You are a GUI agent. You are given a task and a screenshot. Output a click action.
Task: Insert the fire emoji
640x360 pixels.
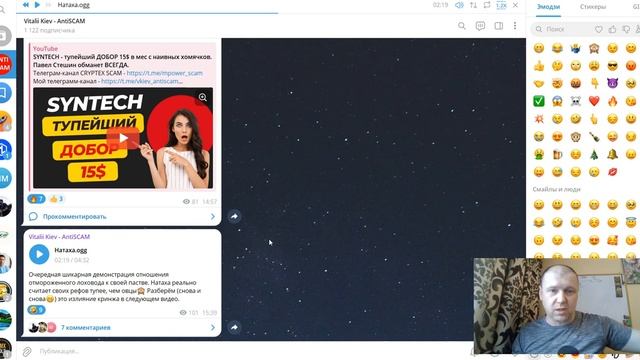pos(612,101)
